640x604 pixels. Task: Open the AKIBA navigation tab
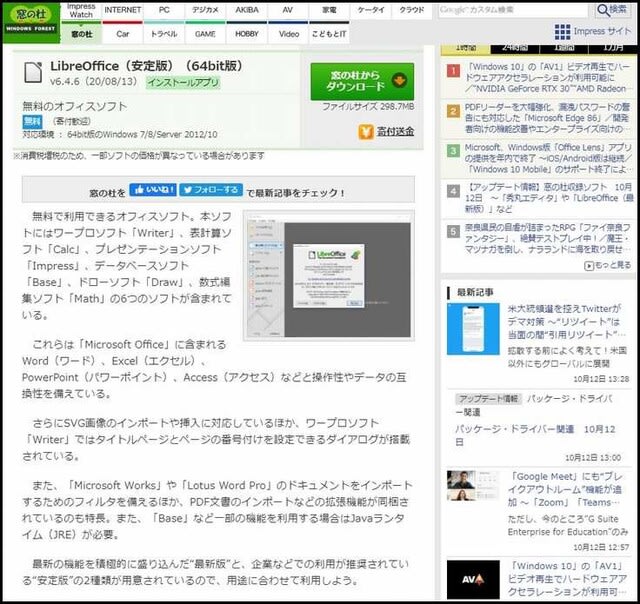(x=247, y=10)
